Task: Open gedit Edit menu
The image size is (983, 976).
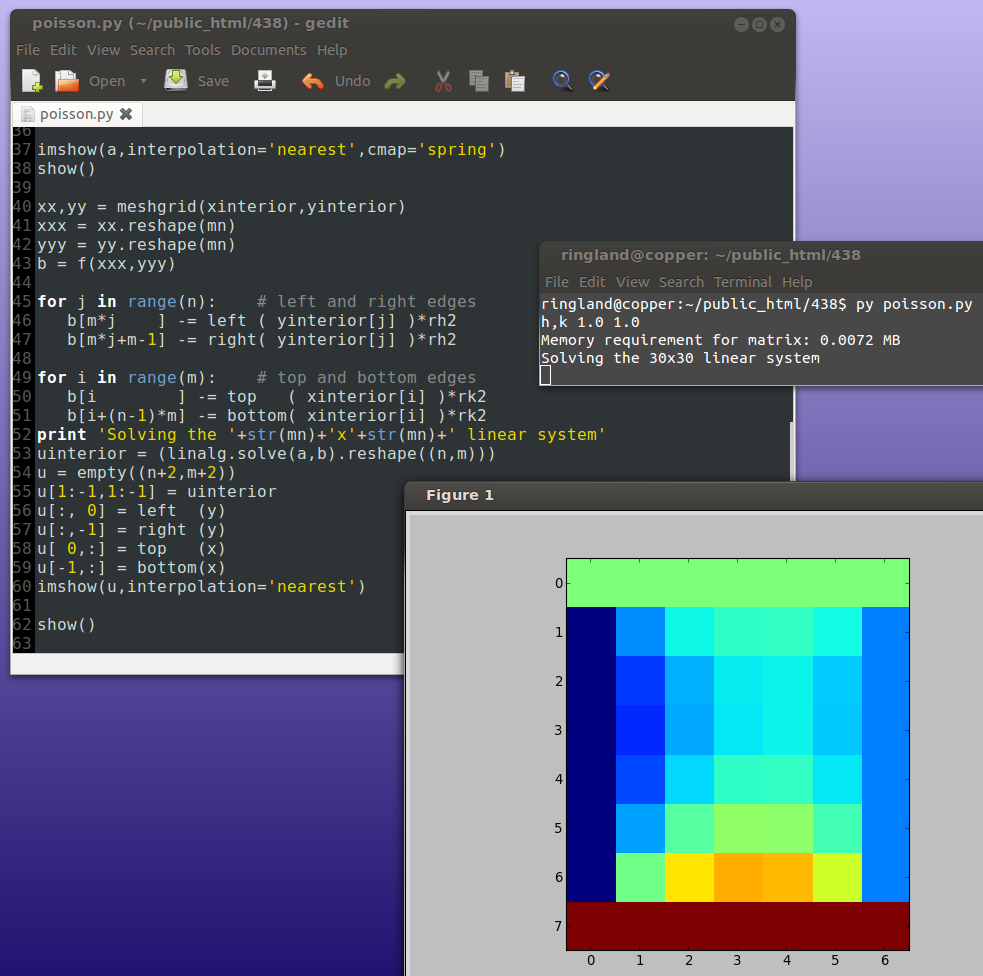Action: [x=63, y=50]
